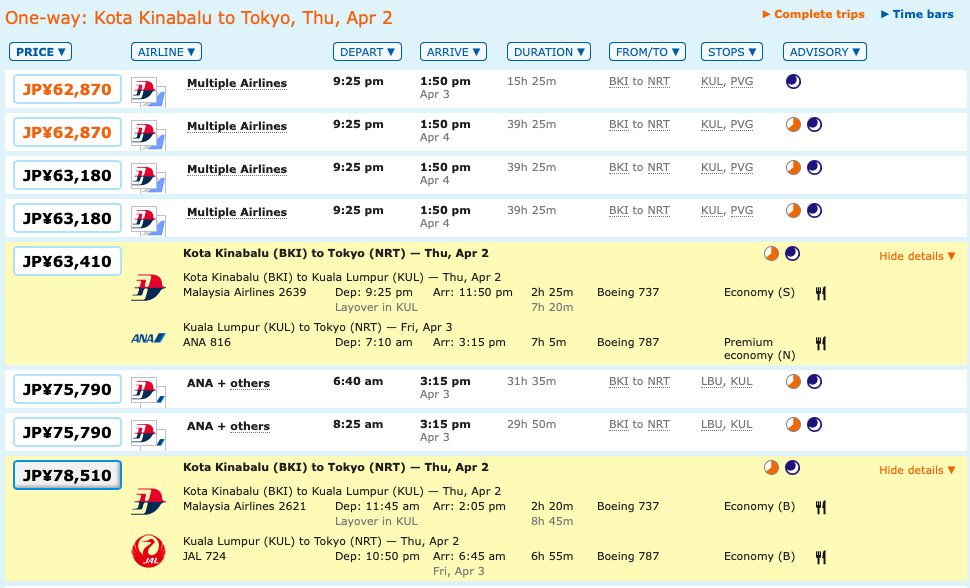The width and height of the screenshot is (970, 588).
Task: Click Malaysia Airlines logo beside flight 2621
Action: pyautogui.click(x=148, y=502)
